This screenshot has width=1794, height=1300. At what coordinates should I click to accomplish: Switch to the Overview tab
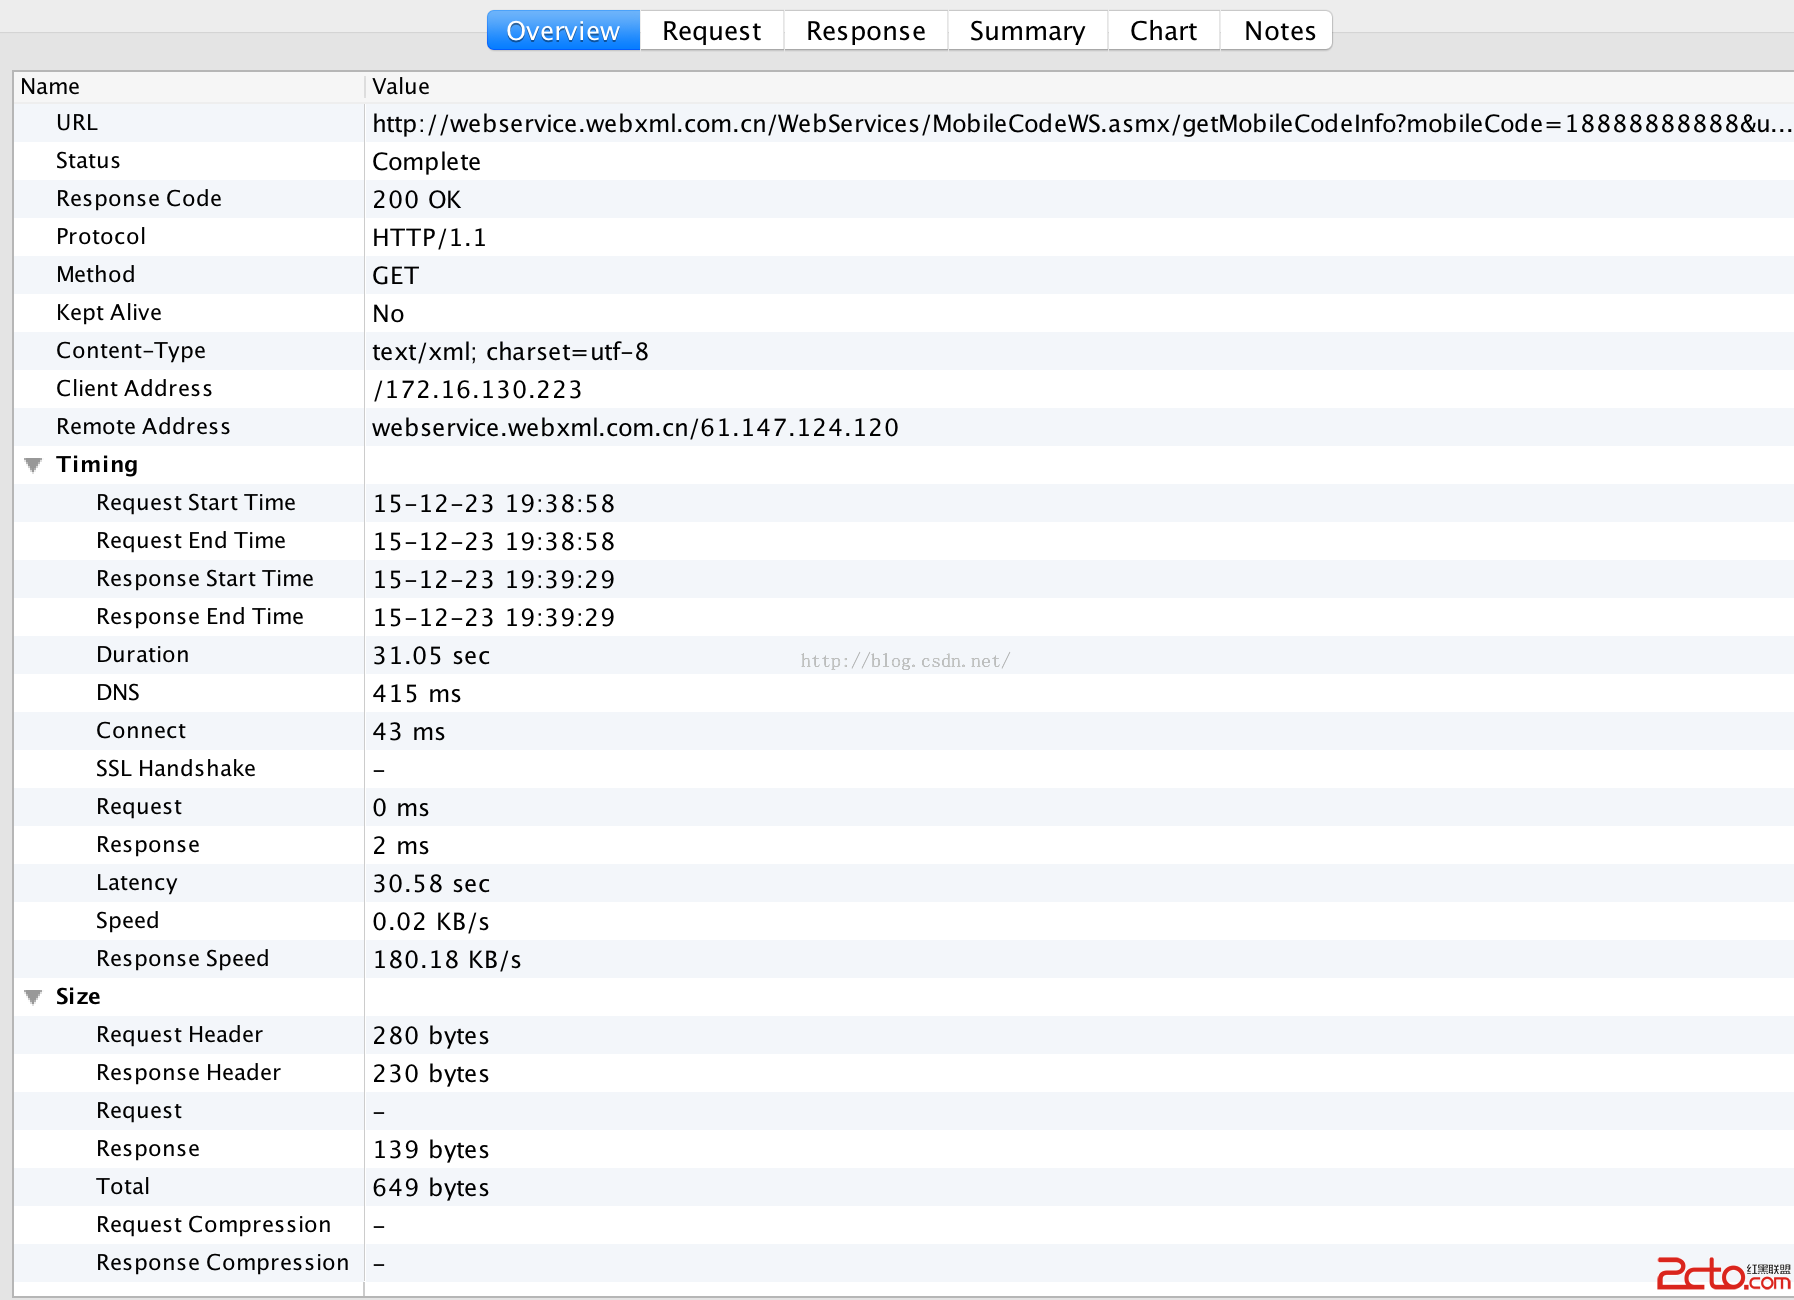563,31
